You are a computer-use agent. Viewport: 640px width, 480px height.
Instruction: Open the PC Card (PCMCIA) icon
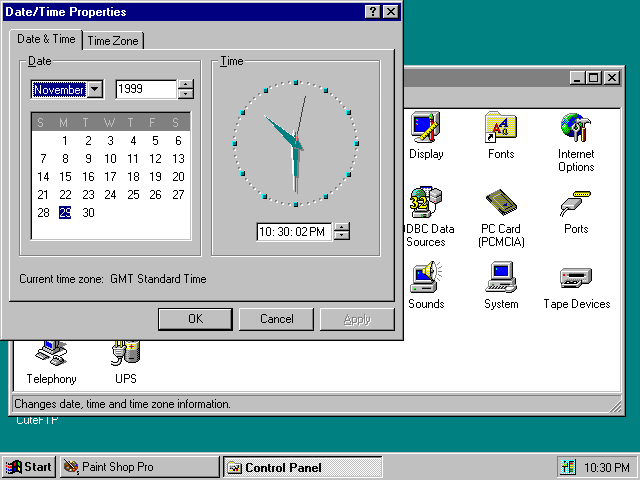pos(501,204)
